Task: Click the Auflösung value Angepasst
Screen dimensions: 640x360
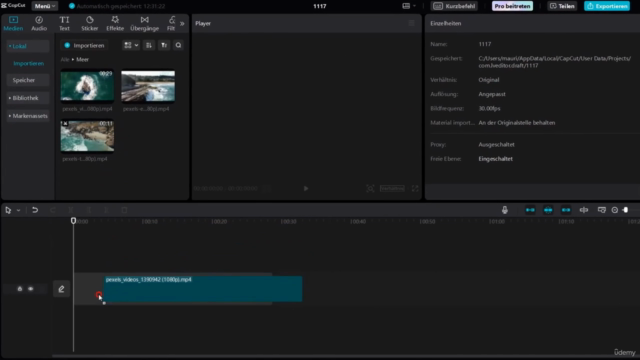Action: 492,94
